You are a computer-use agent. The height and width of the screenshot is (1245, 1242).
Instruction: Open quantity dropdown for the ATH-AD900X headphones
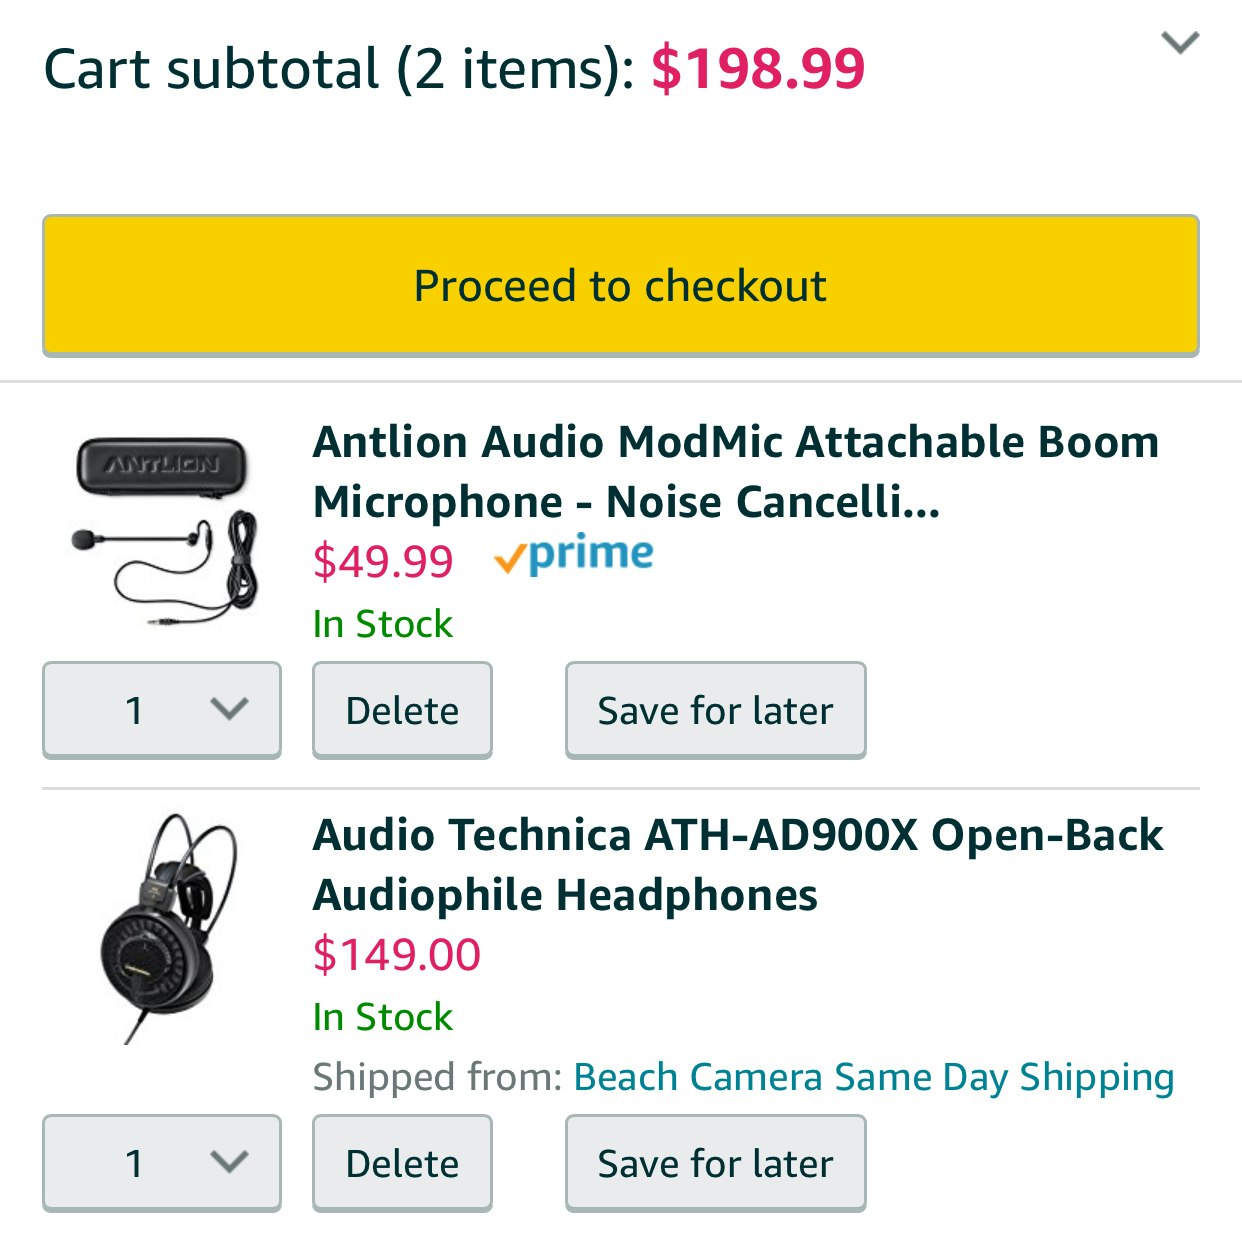coord(162,1163)
